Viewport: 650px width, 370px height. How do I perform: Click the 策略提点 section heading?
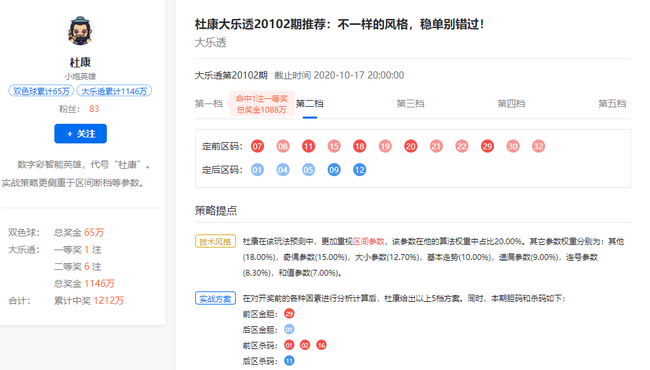coord(216,210)
